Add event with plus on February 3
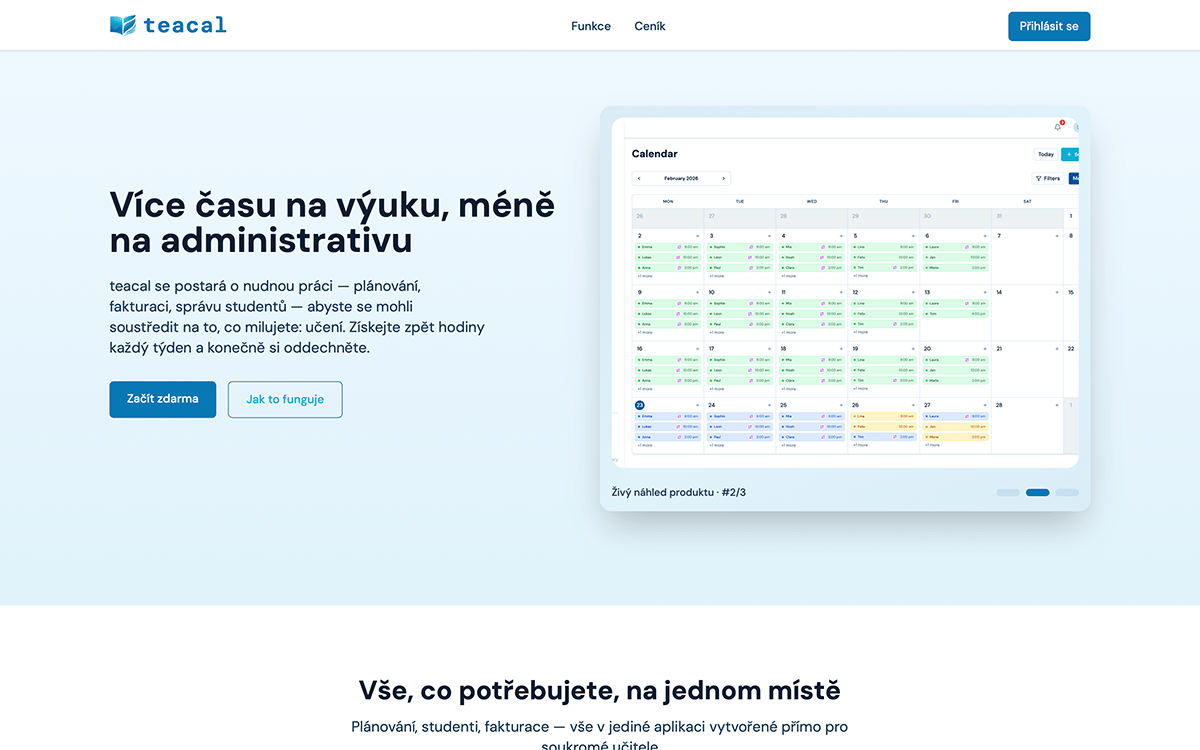Viewport: 1200px width, 750px height. coord(770,236)
